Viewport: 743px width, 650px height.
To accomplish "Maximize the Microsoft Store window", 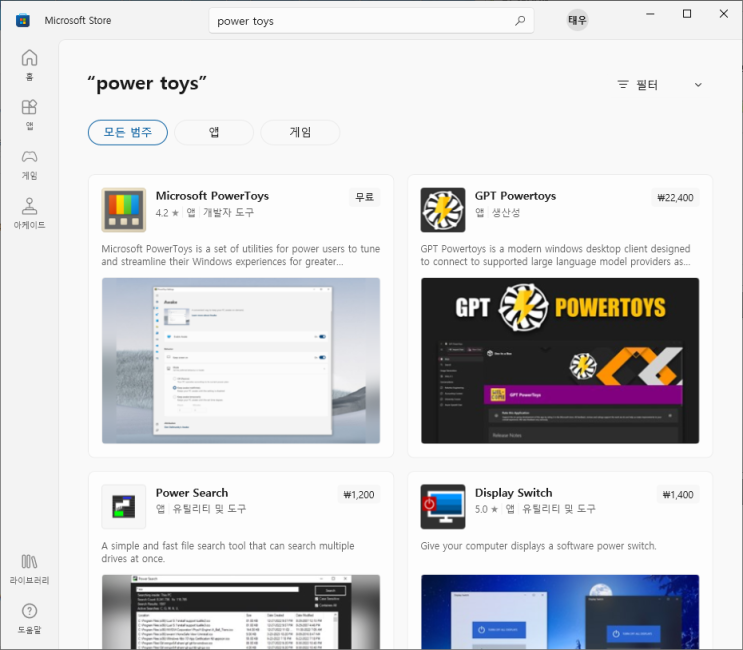I will pyautogui.click(x=687, y=14).
